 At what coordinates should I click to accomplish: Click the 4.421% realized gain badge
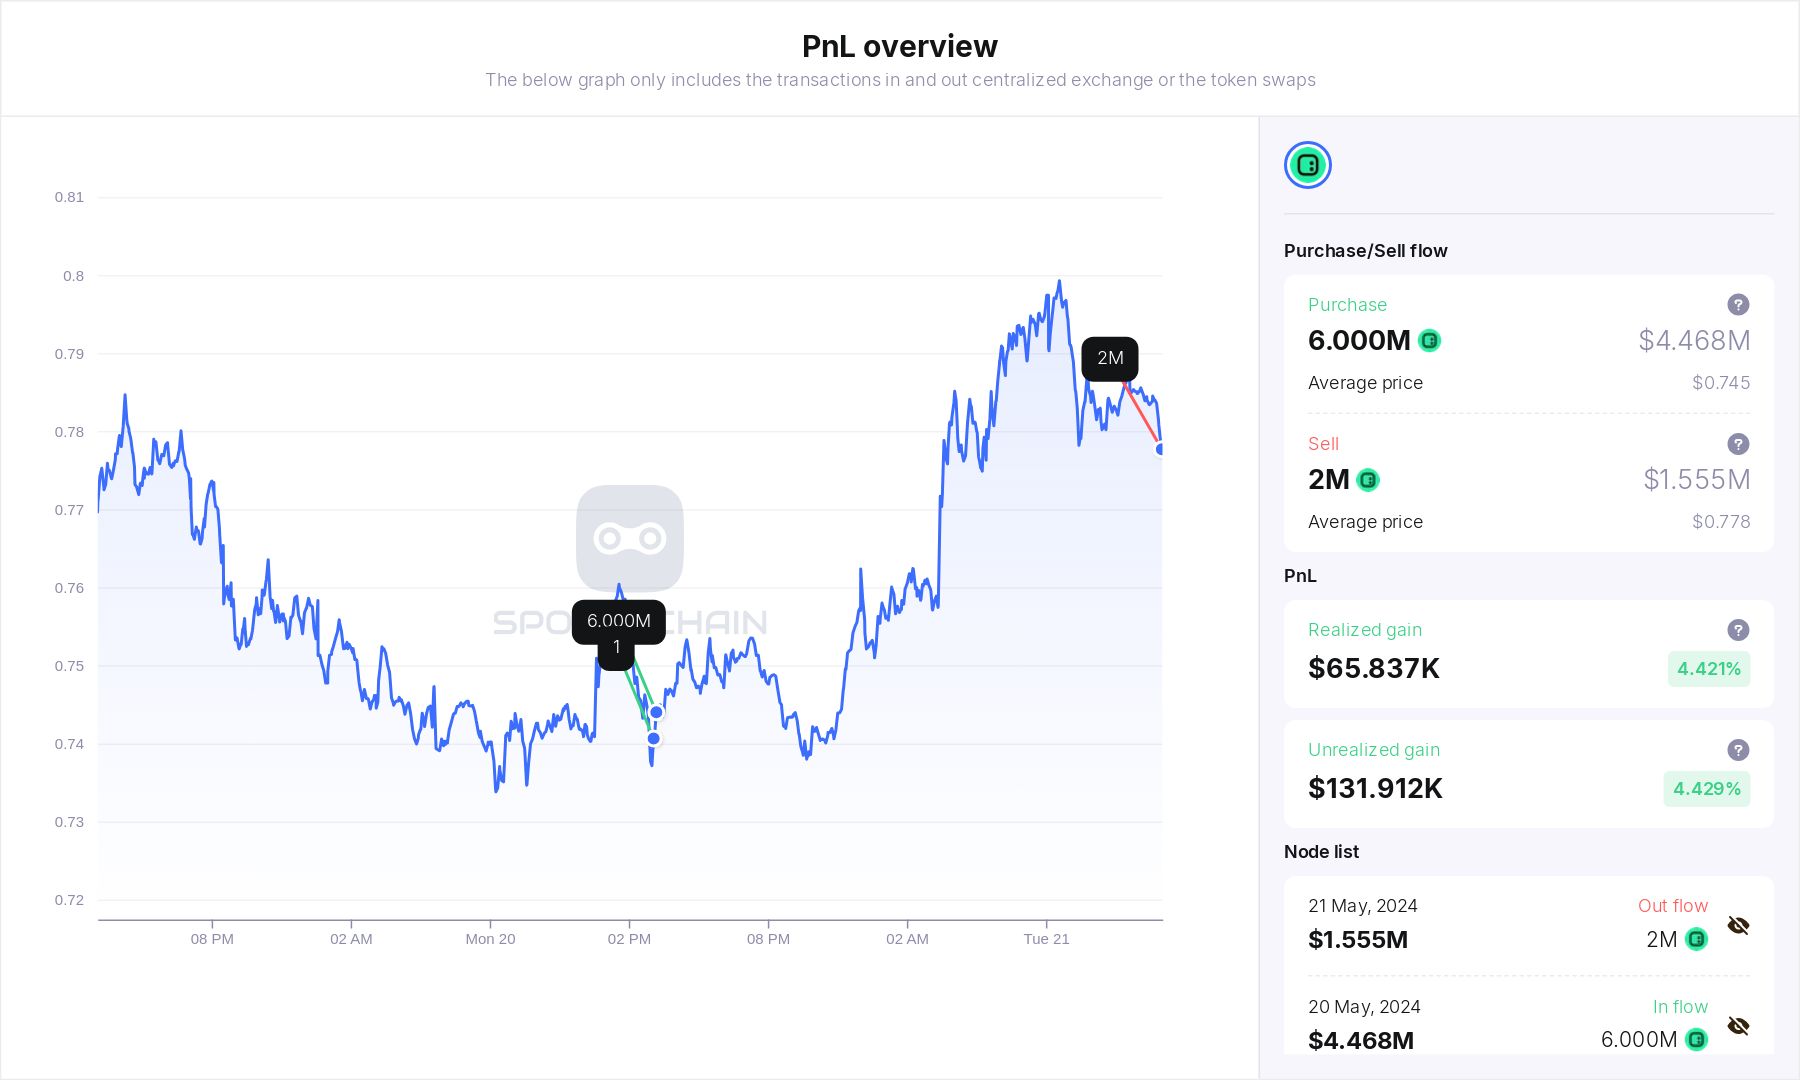pyautogui.click(x=1708, y=668)
